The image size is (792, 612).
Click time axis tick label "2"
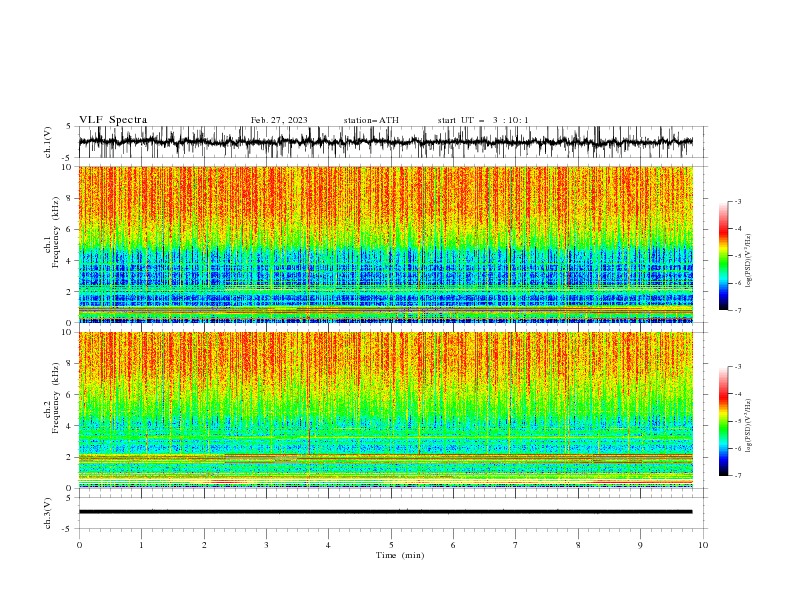pyautogui.click(x=204, y=545)
